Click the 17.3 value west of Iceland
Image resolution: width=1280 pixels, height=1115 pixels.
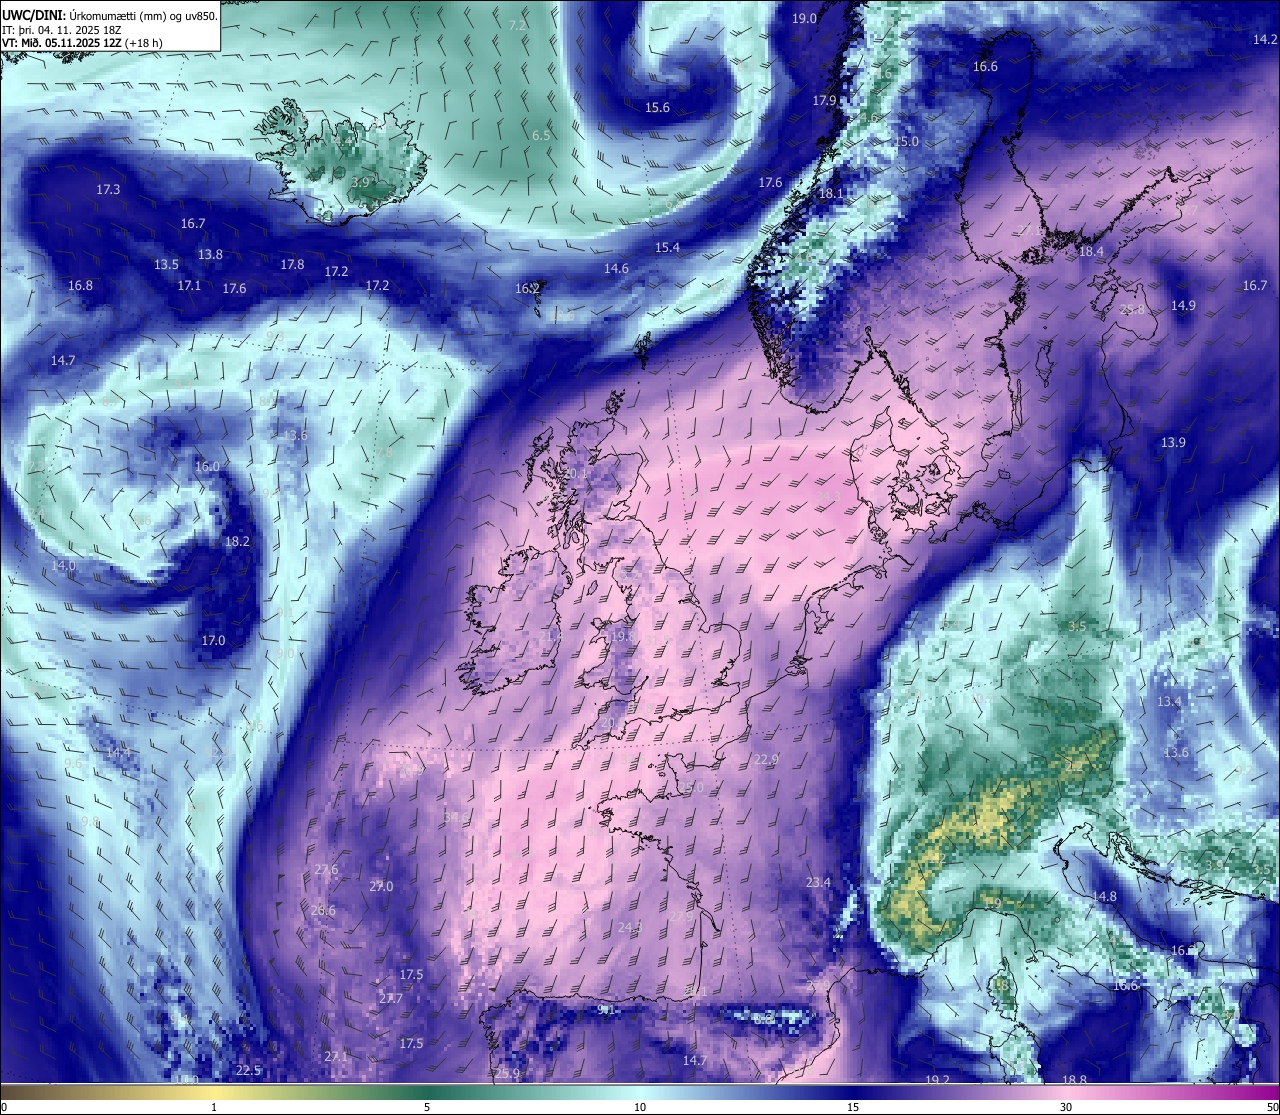click(x=108, y=190)
